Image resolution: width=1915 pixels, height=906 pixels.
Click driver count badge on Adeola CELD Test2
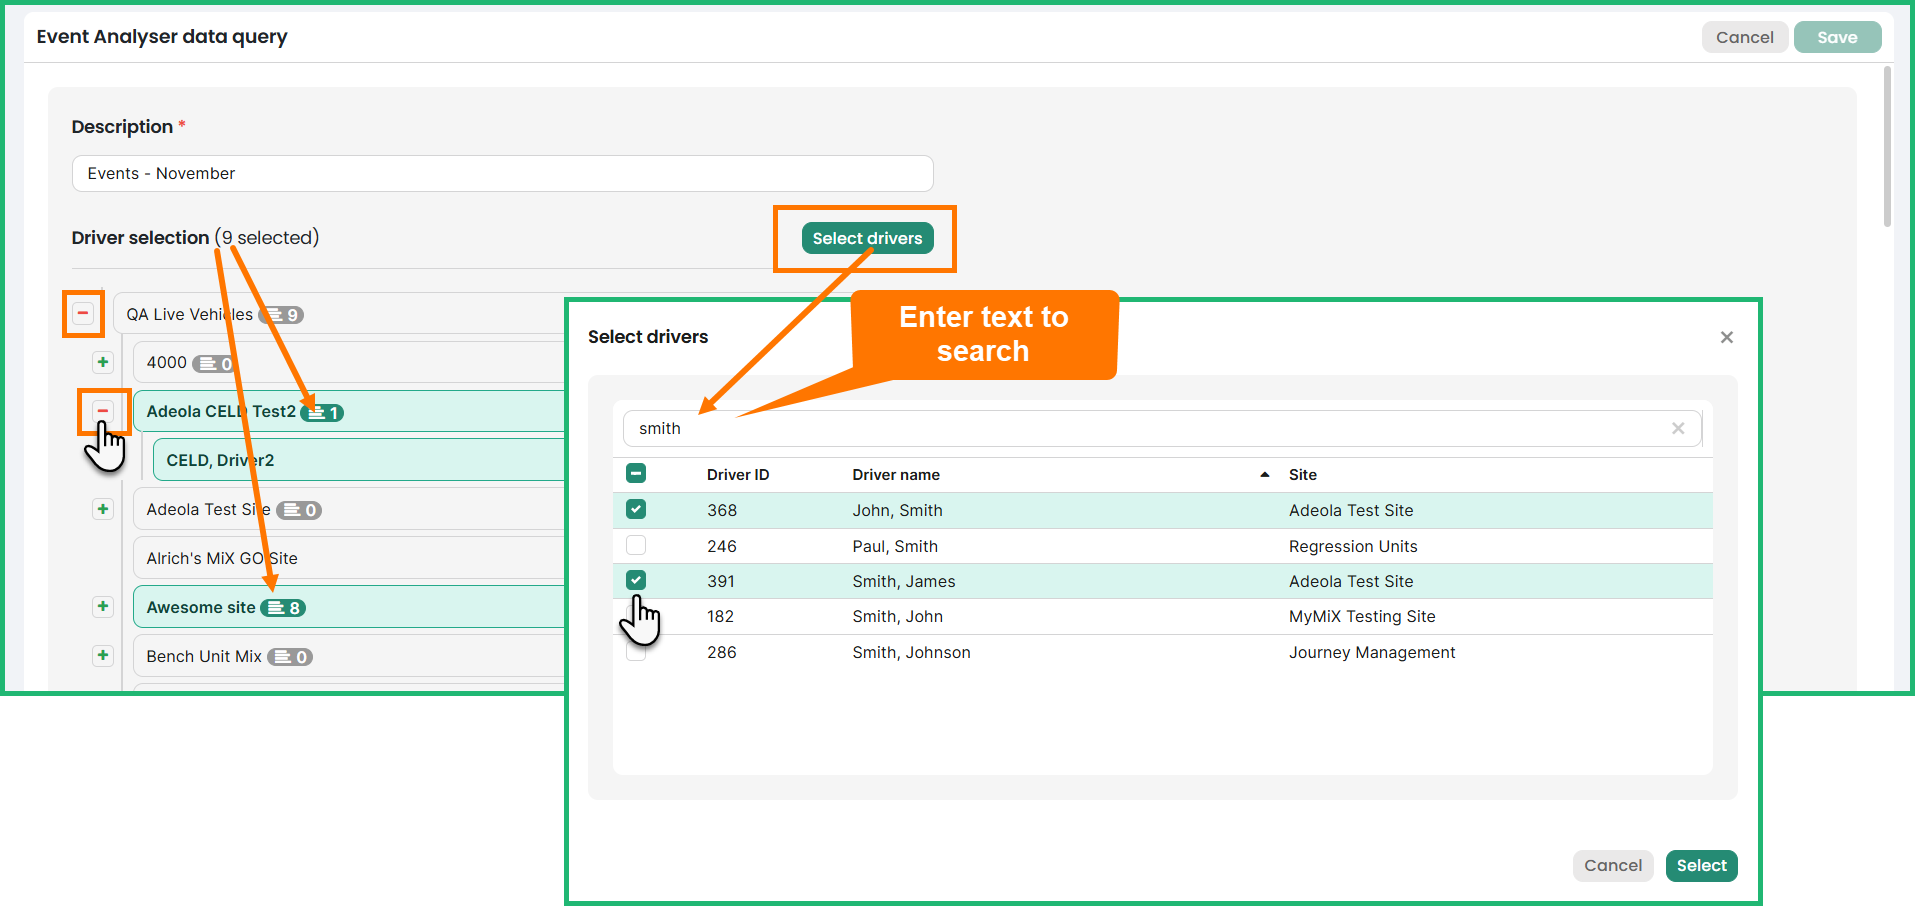[x=324, y=413]
